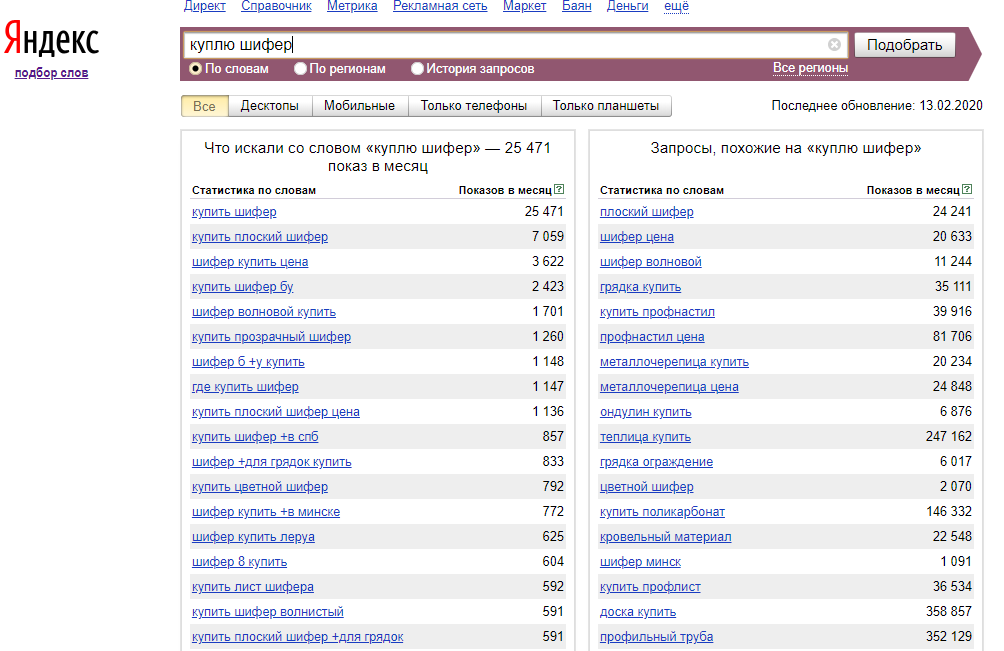
Task: Open the 'купить шифер' query link
Action: point(234,212)
